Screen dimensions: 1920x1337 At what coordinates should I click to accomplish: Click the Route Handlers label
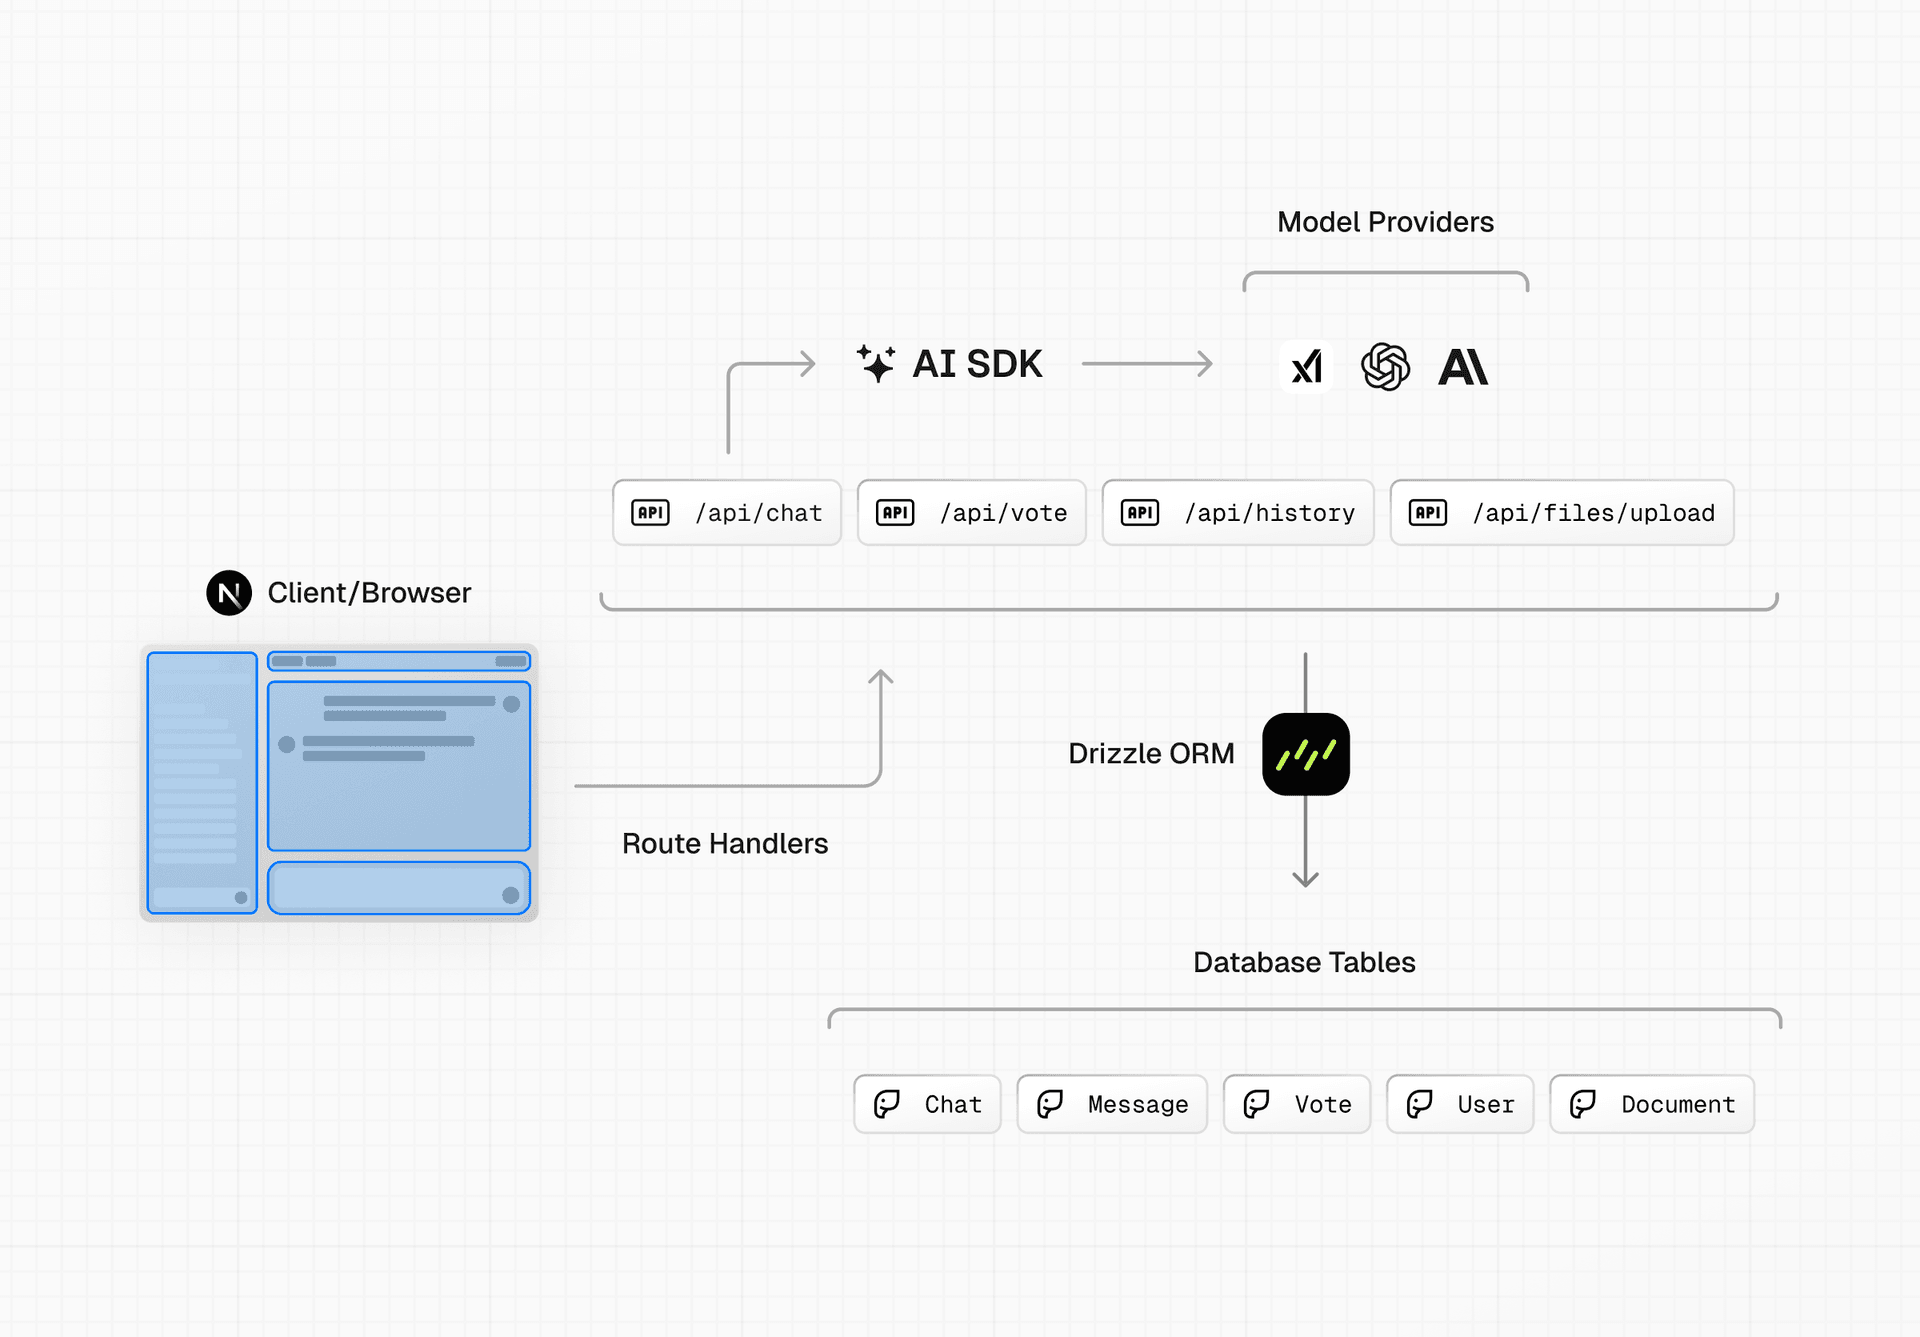coord(725,844)
